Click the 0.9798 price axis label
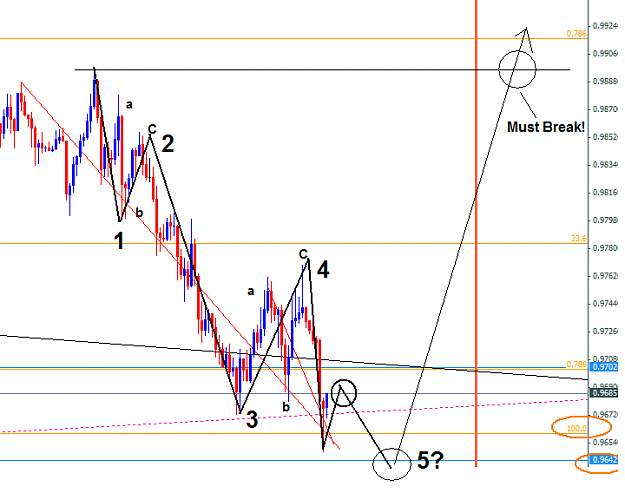Screen dimensions: 625x493 605,220
